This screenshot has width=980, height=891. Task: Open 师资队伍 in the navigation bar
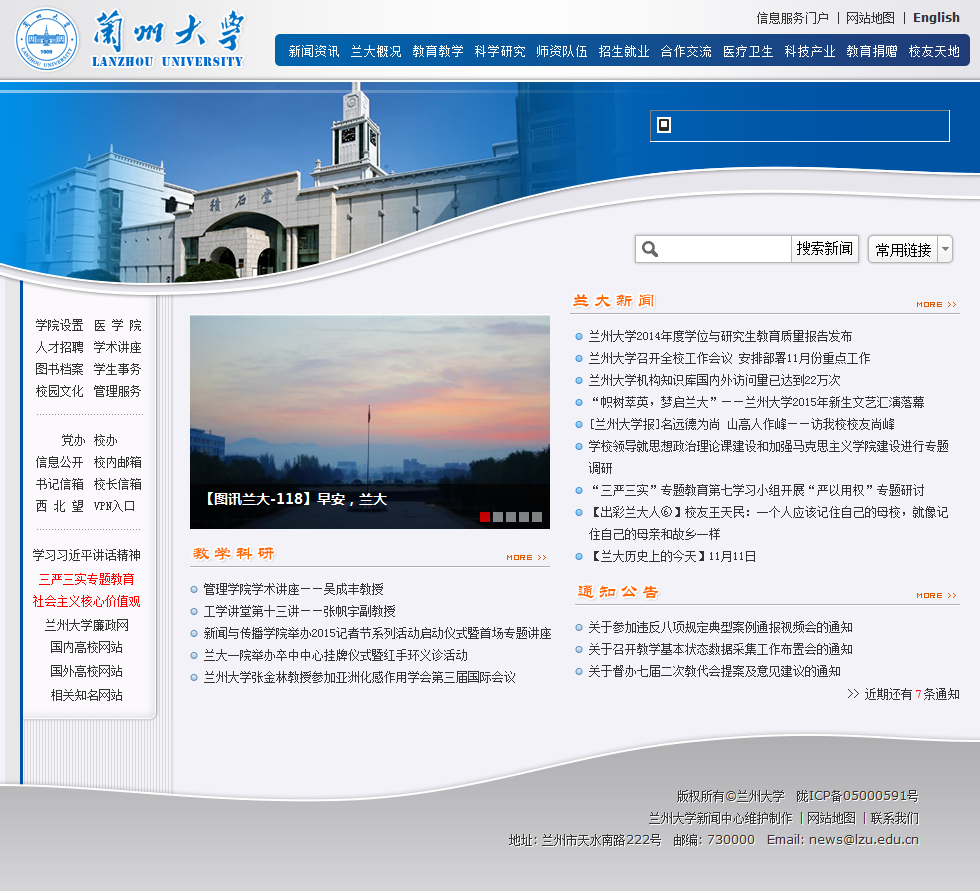562,51
